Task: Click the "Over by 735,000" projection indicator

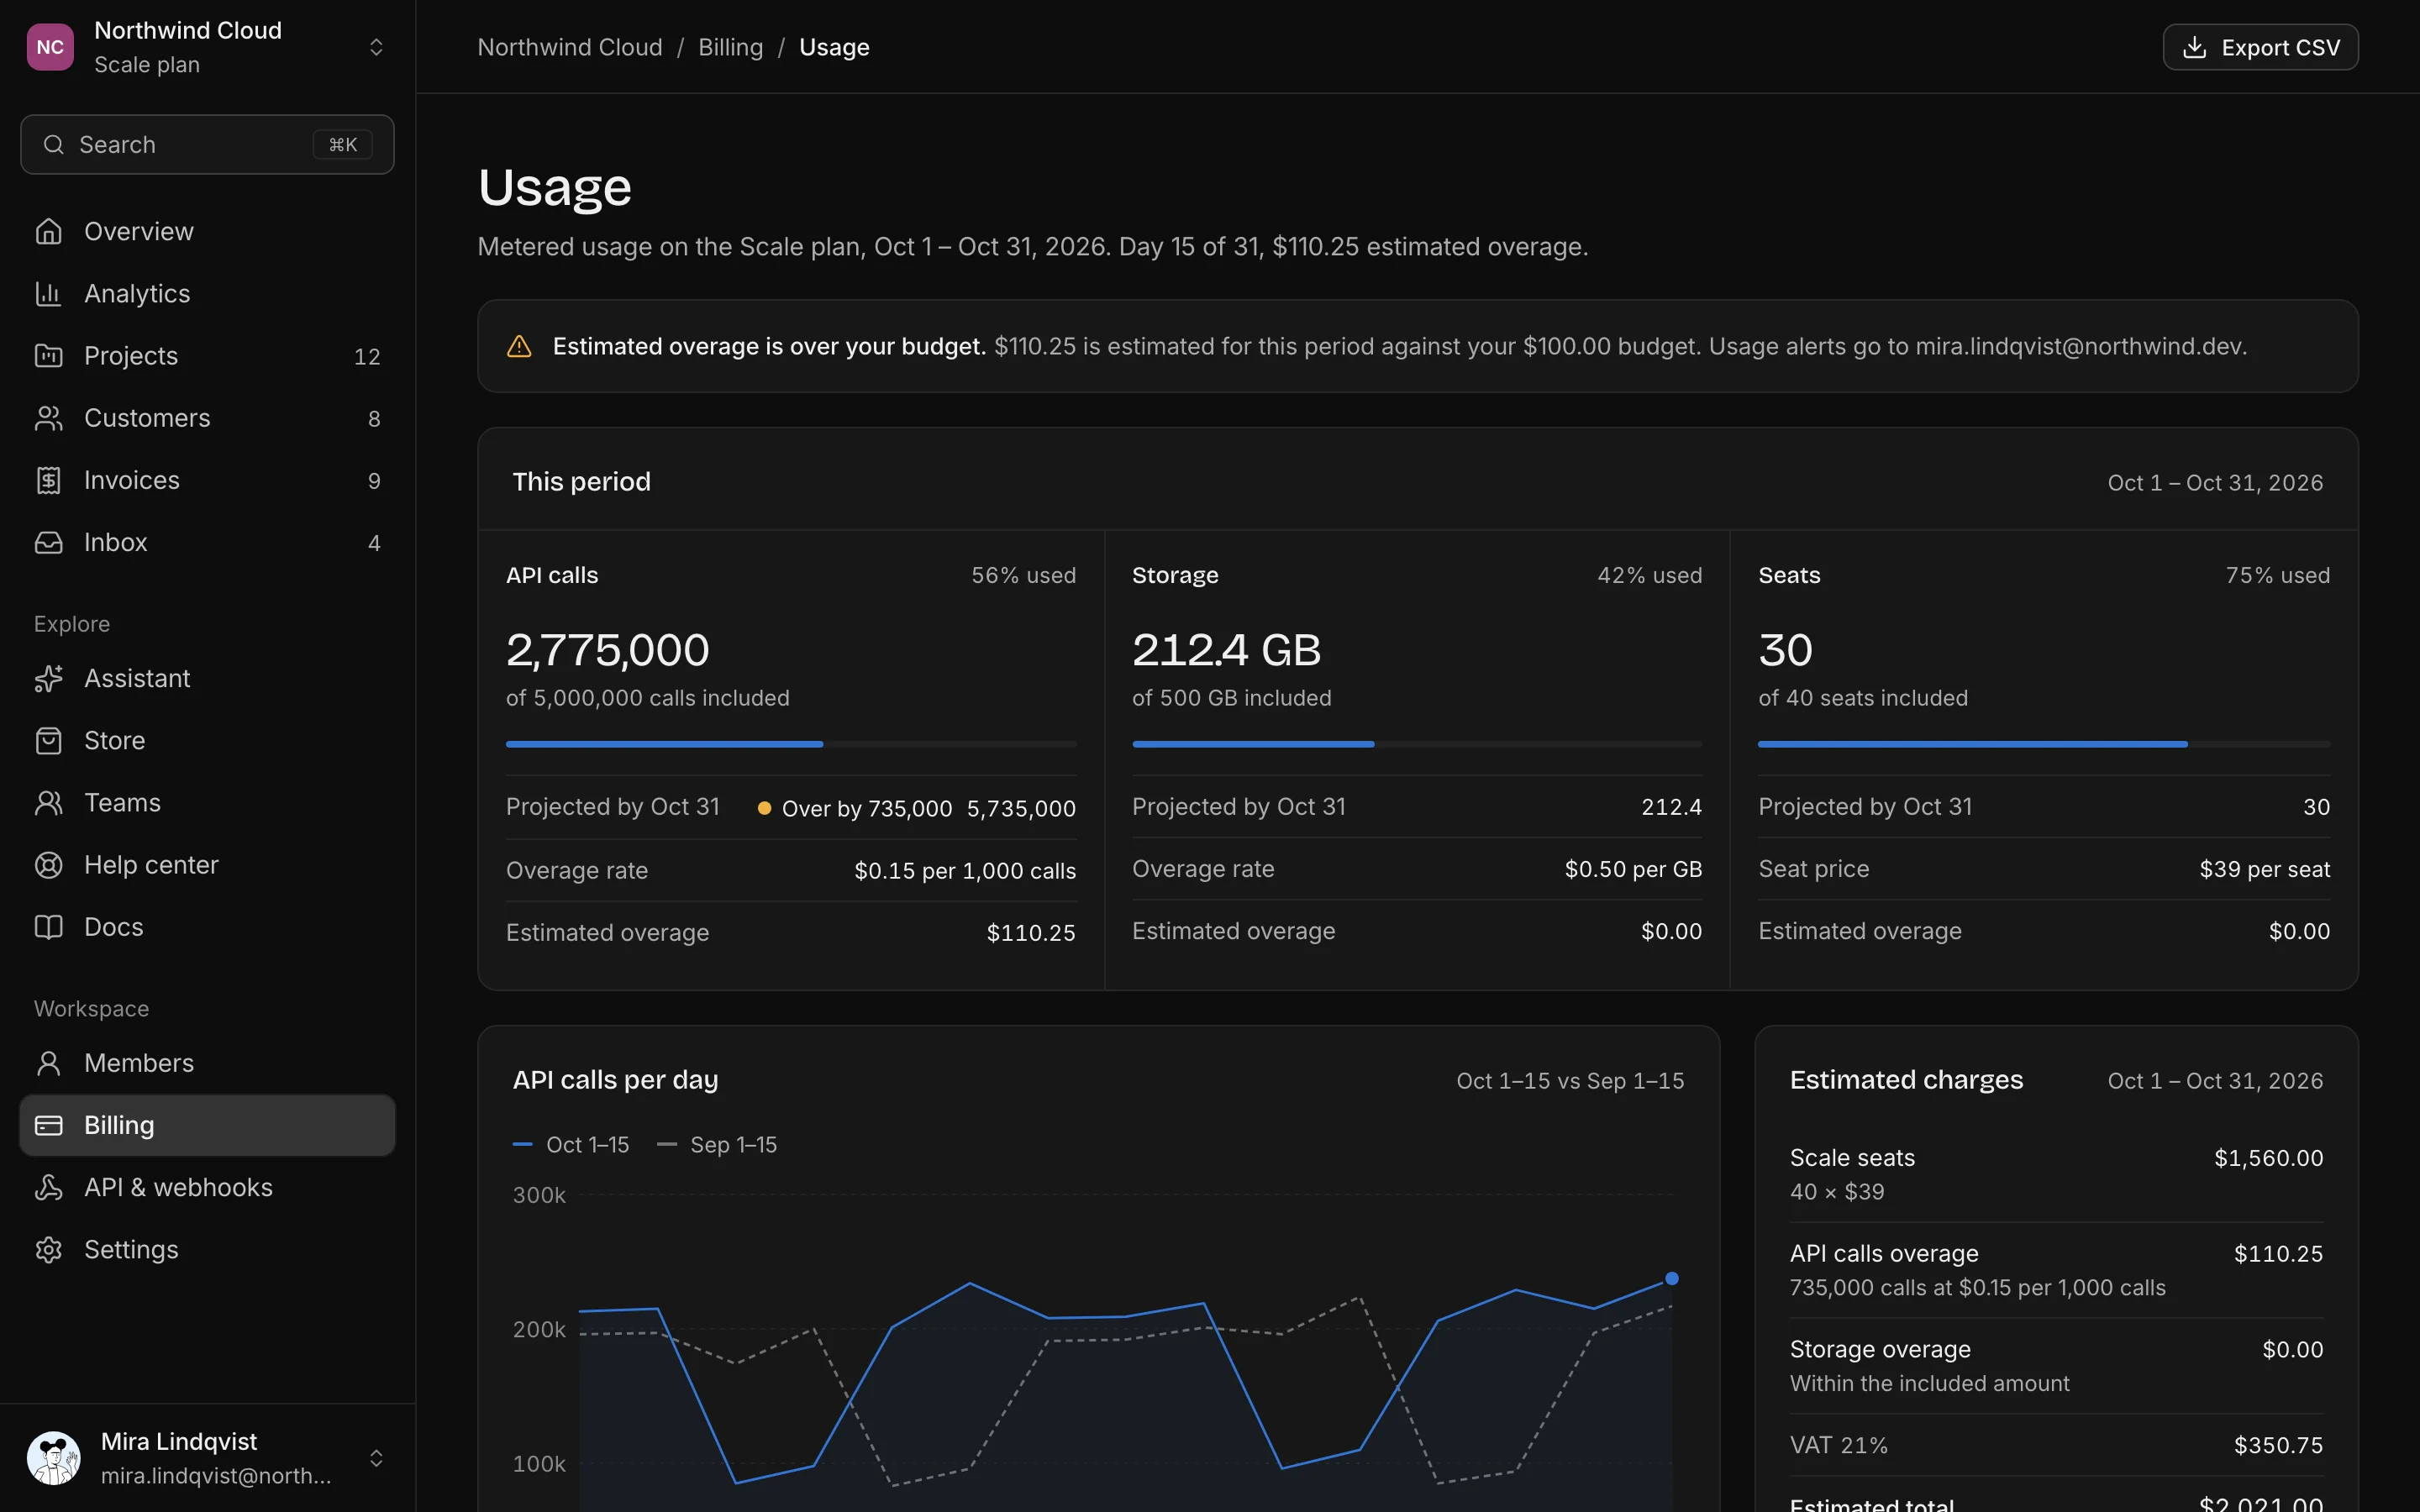Action: pyautogui.click(x=855, y=808)
